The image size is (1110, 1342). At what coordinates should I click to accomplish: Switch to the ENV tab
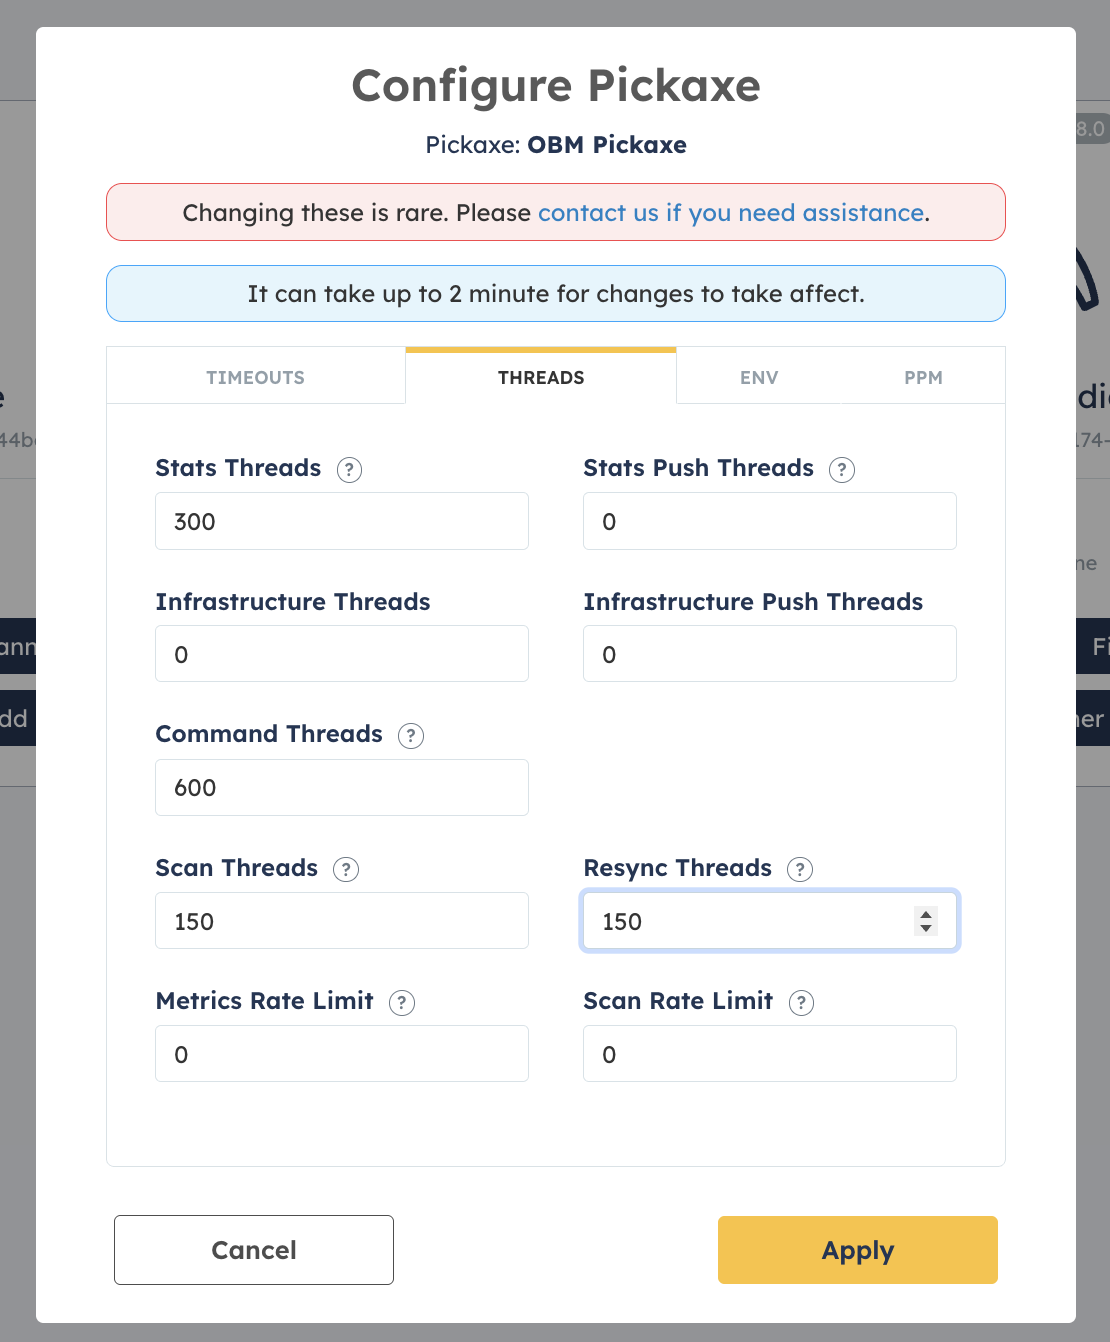759,377
